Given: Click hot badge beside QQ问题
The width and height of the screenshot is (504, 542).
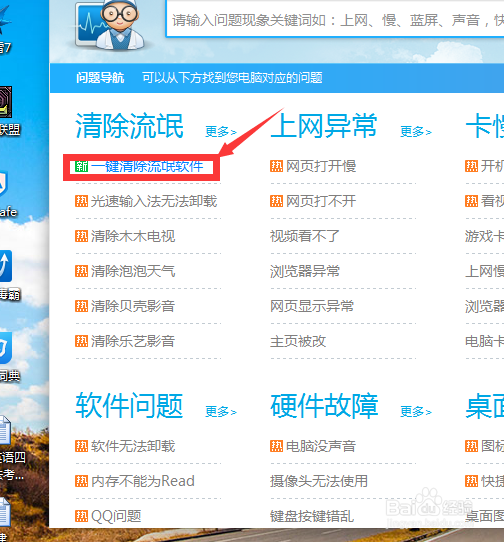Looking at the screenshot, I should coord(82,516).
